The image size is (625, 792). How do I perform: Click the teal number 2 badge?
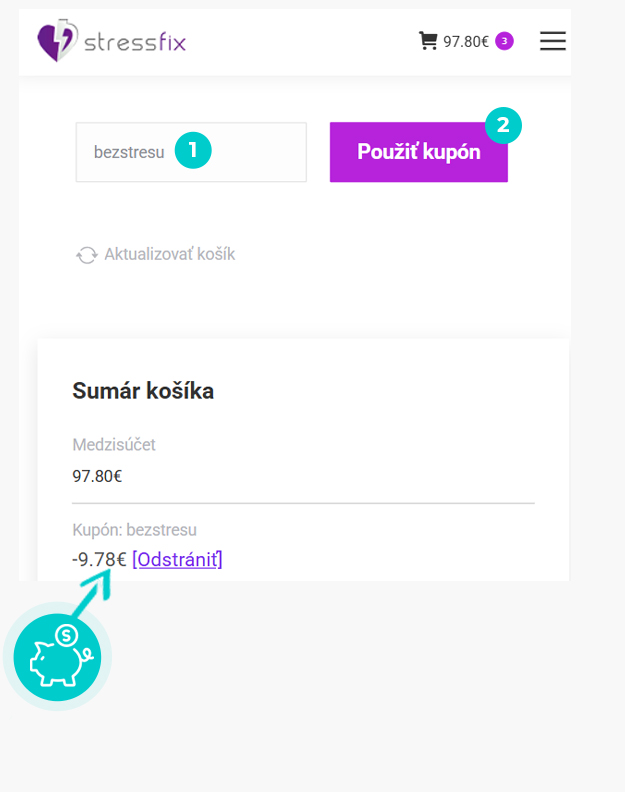click(x=503, y=125)
